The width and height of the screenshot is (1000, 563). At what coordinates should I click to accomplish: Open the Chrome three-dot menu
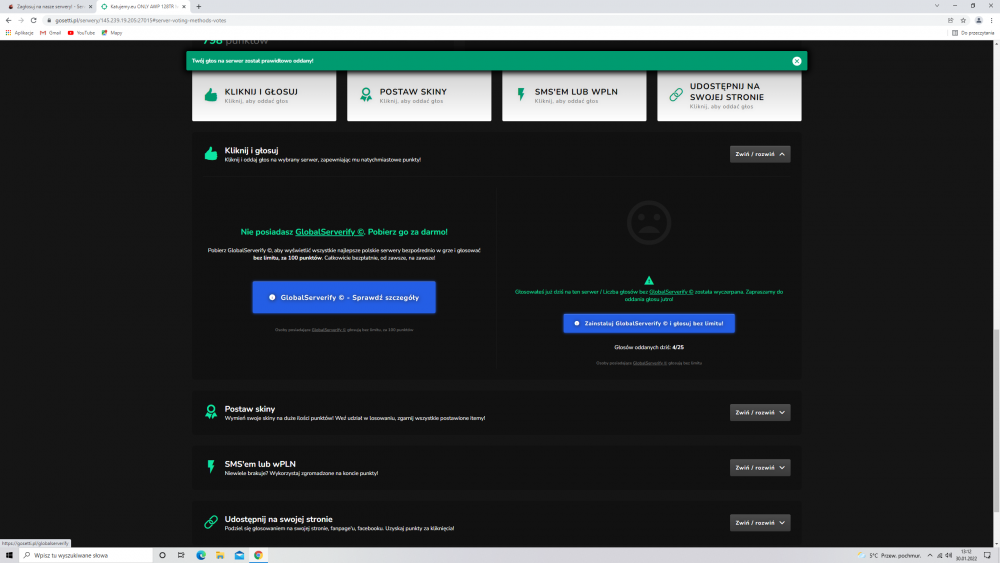click(991, 20)
